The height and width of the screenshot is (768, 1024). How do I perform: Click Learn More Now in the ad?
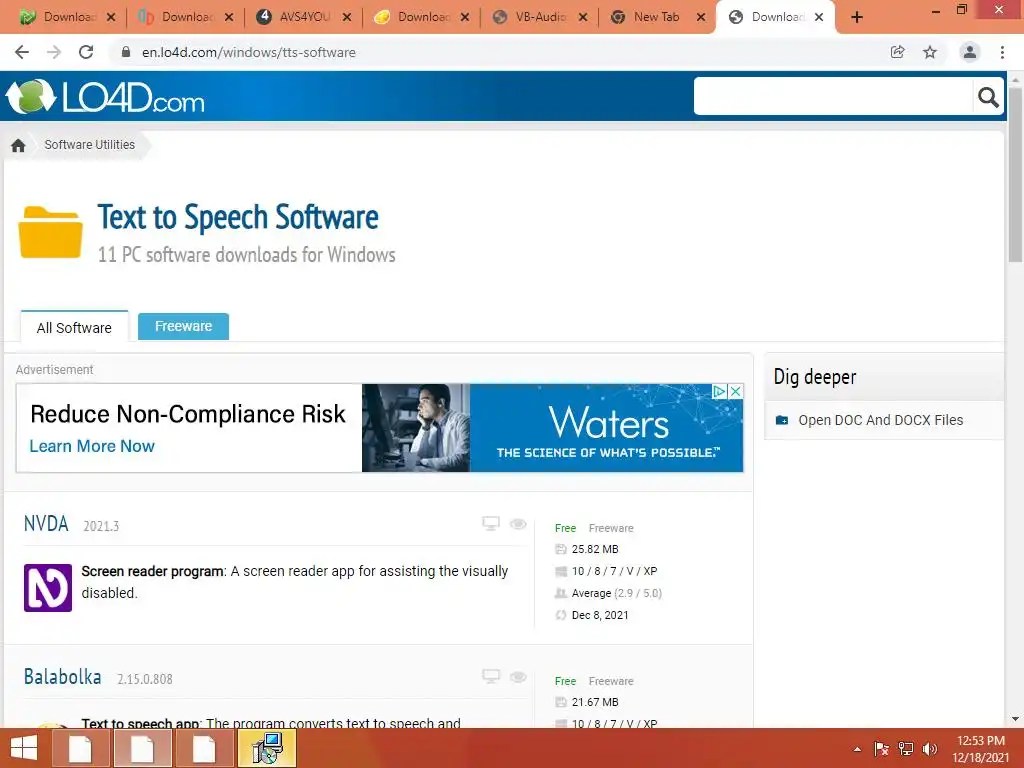92,446
